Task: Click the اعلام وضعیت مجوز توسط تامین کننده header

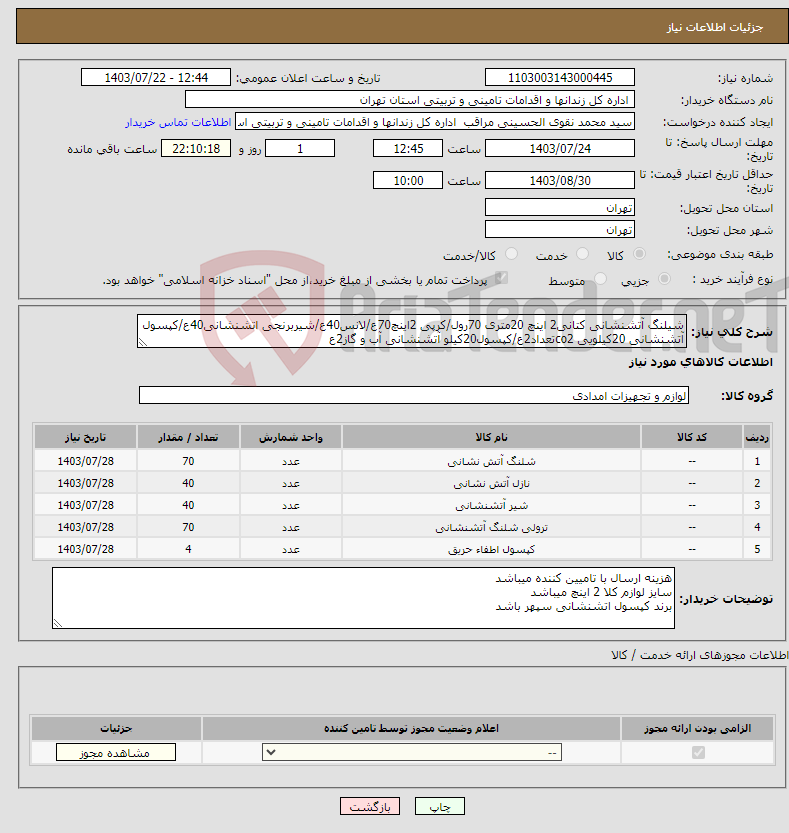Action: [x=411, y=728]
